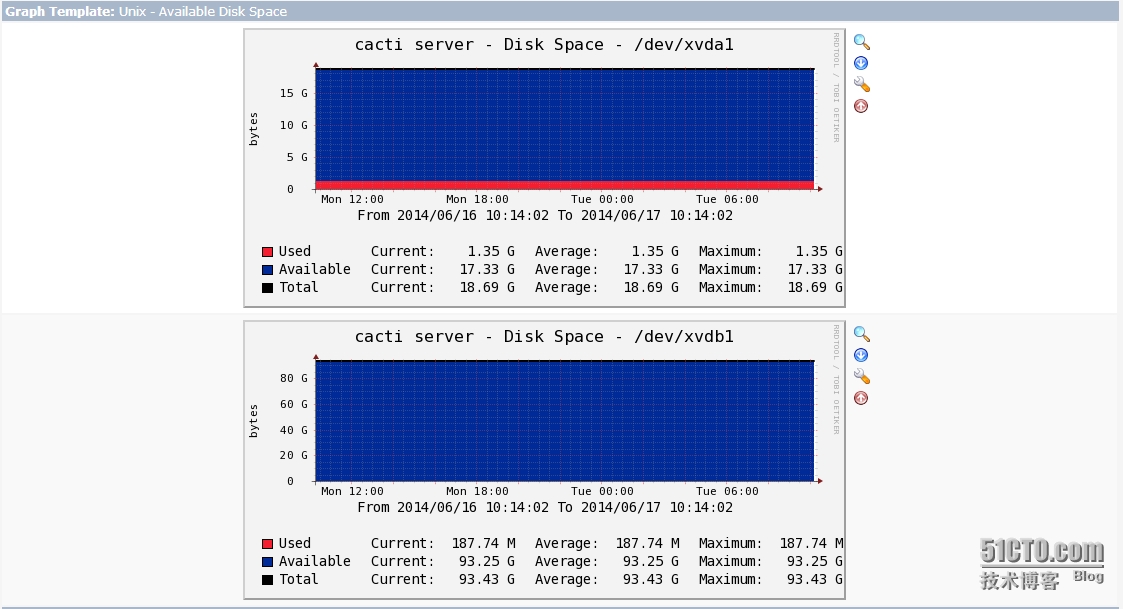Click the 'Mon 18:00' time label on xvdb1 graph
Viewport: 1123px width, 609px height.
click(x=477, y=491)
